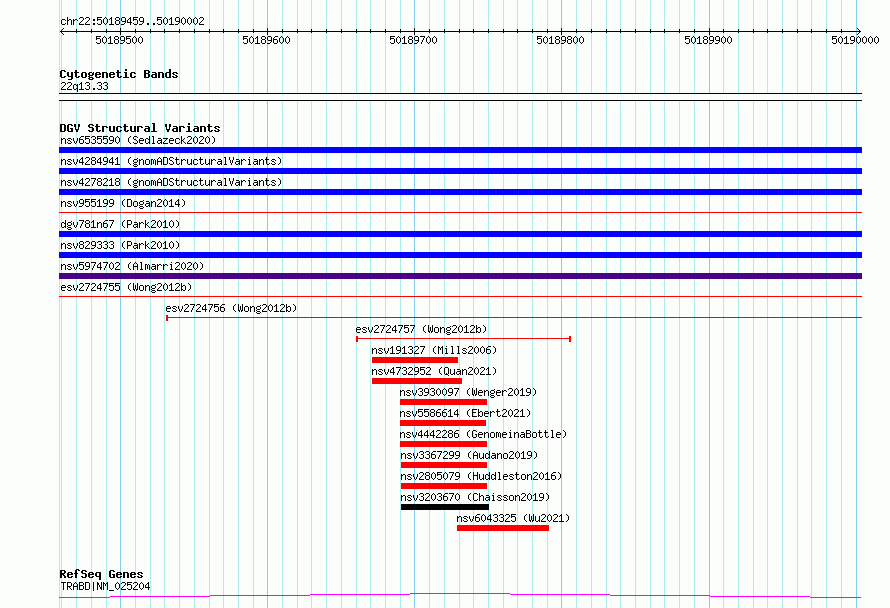
Task: Open the nsv5586614 (Ebert2021) label
Action: click(x=465, y=413)
